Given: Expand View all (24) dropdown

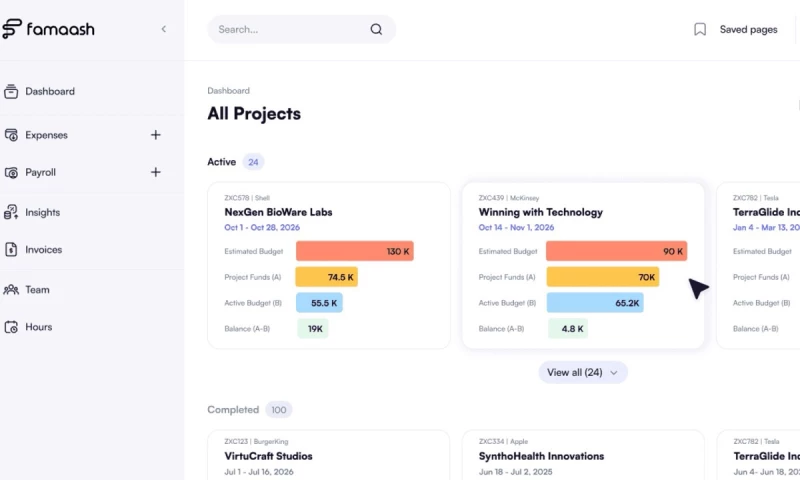Looking at the screenshot, I should pos(583,372).
